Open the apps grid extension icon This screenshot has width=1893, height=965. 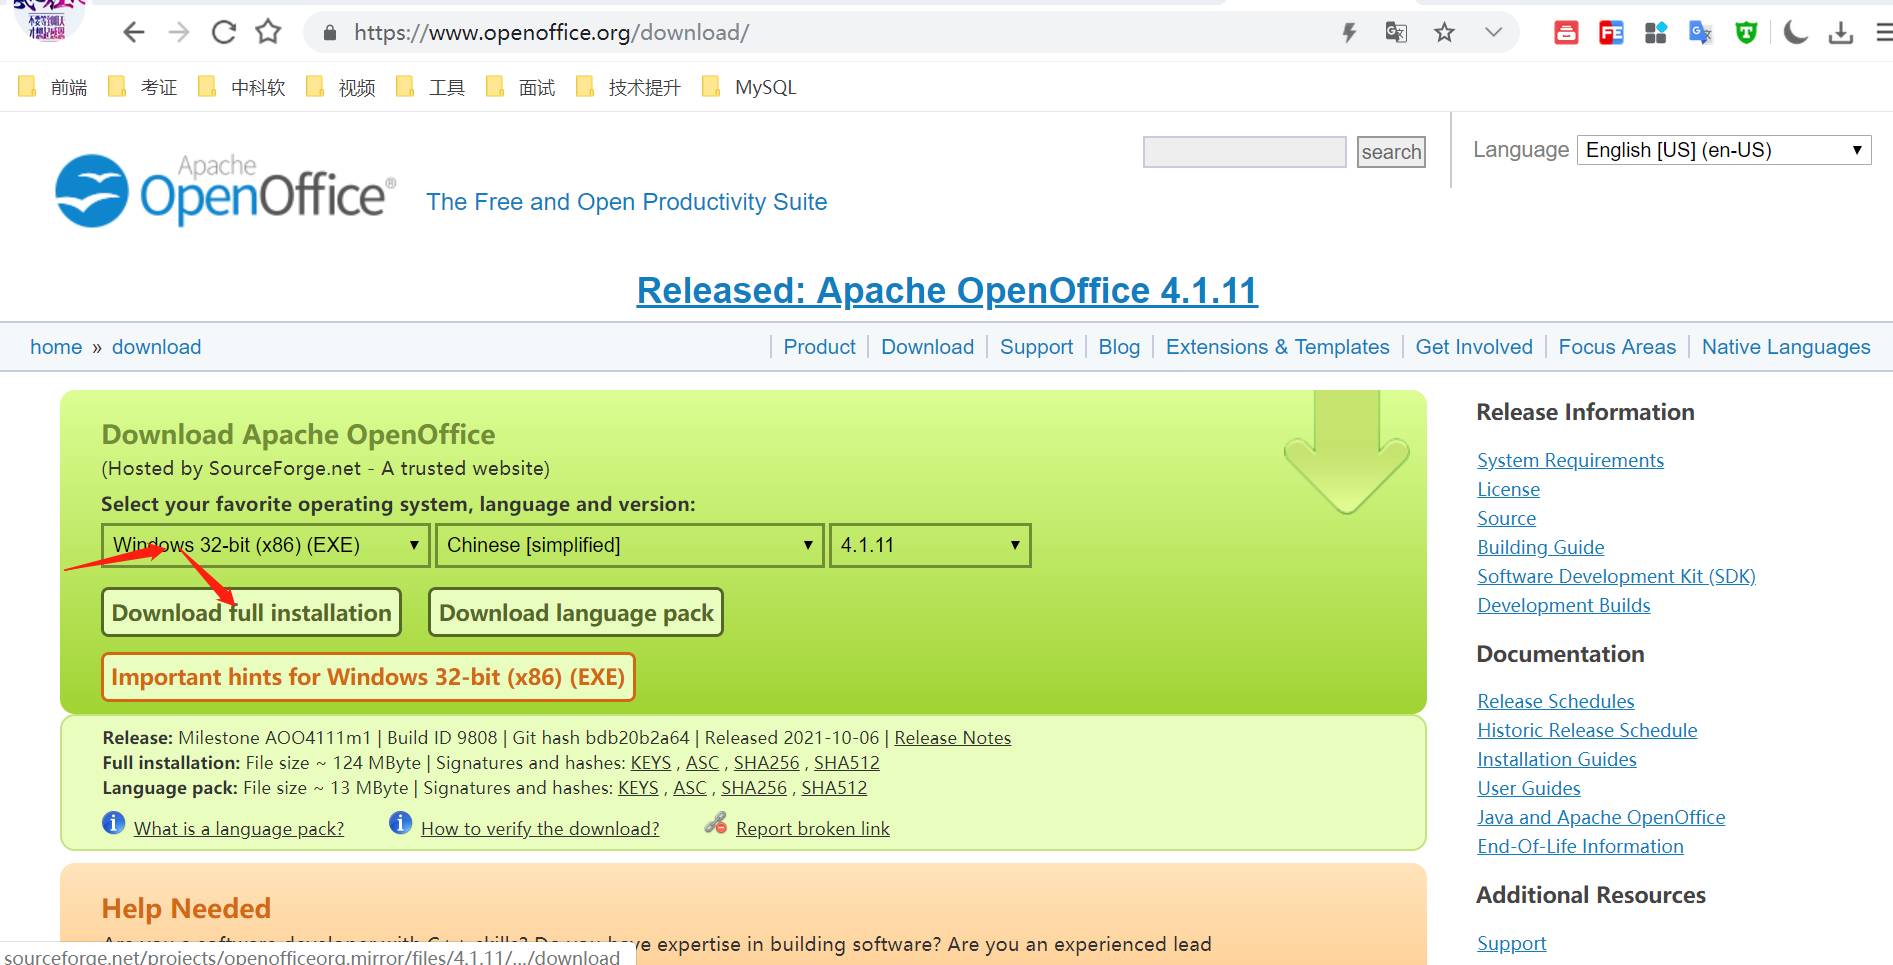[1656, 33]
